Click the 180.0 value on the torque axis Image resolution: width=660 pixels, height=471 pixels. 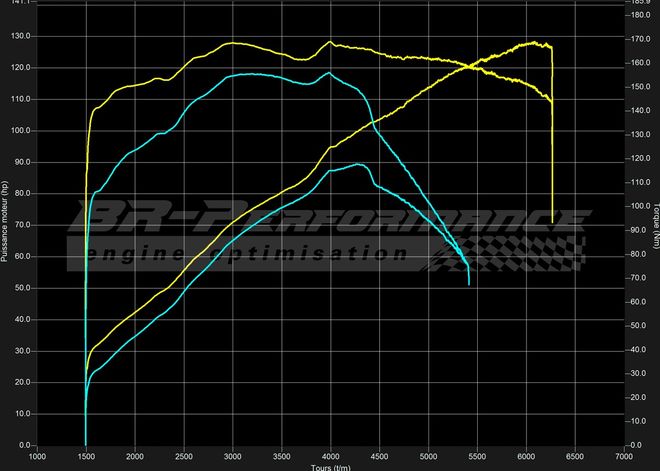[637, 15]
